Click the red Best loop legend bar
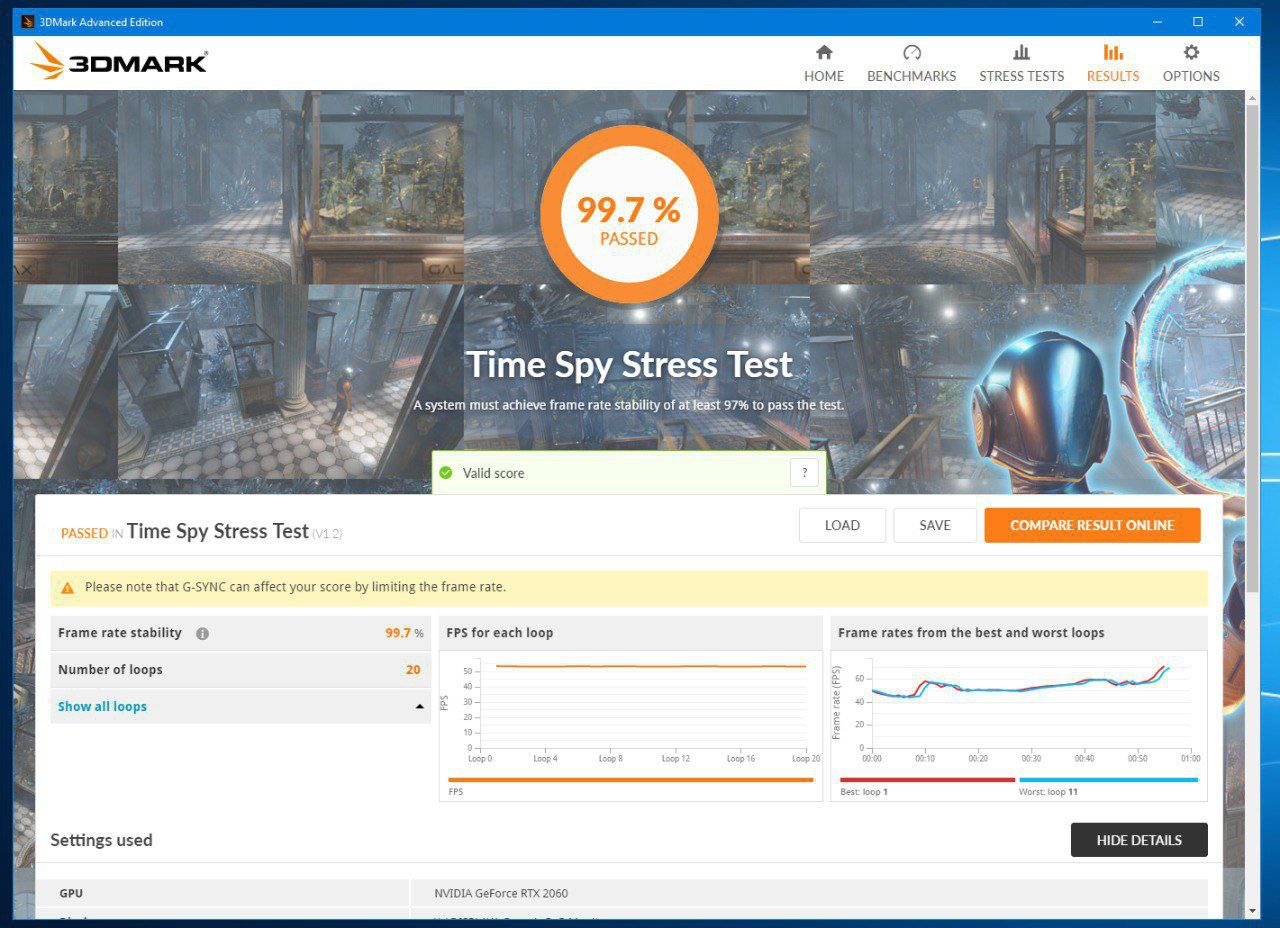Screen dimensions: 1280x928 pos(927,780)
